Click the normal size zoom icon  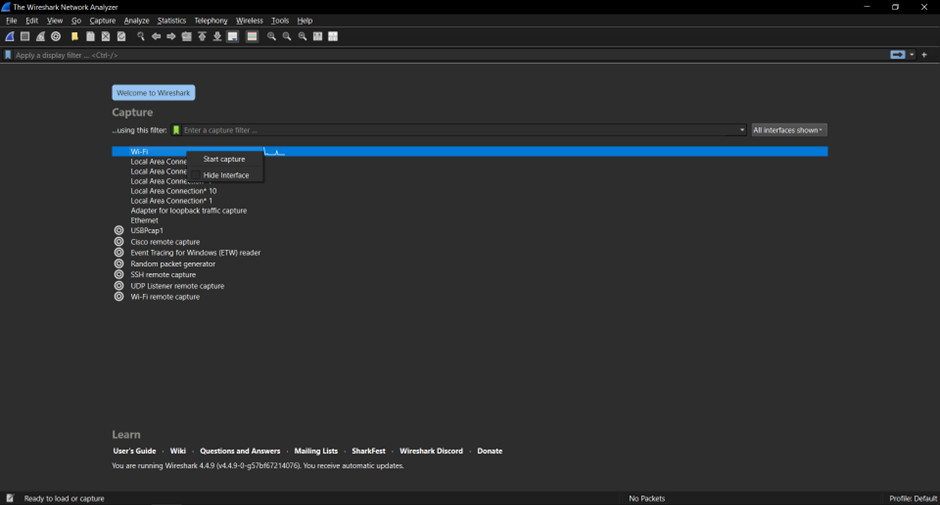(x=302, y=37)
